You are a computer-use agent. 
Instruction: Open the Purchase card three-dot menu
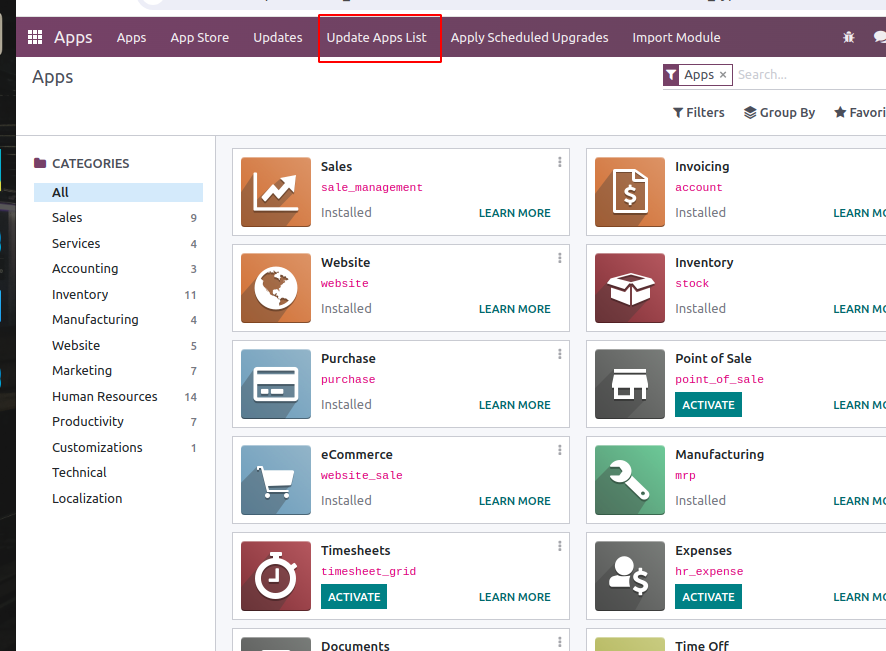[559, 354]
